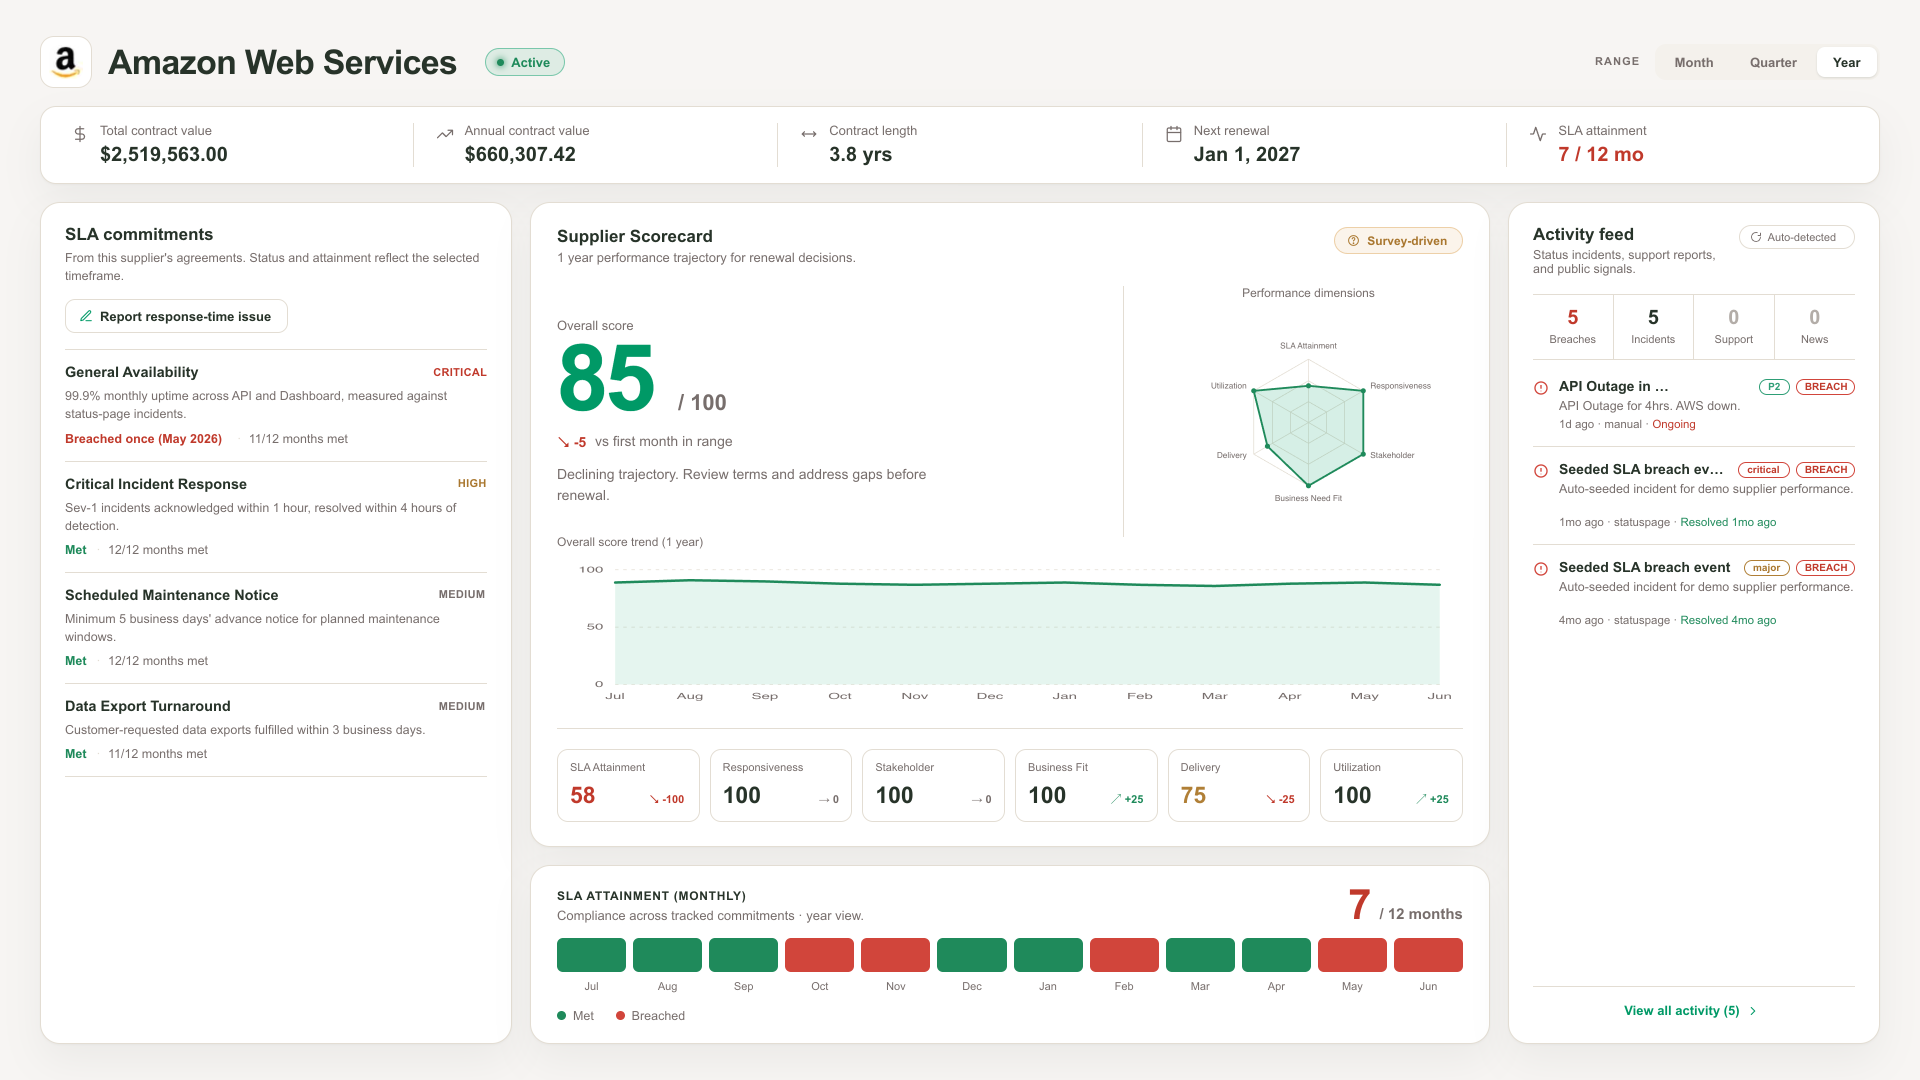This screenshot has height=1080, width=1920.
Task: Click Breached once (May 2026) status
Action: (x=143, y=439)
